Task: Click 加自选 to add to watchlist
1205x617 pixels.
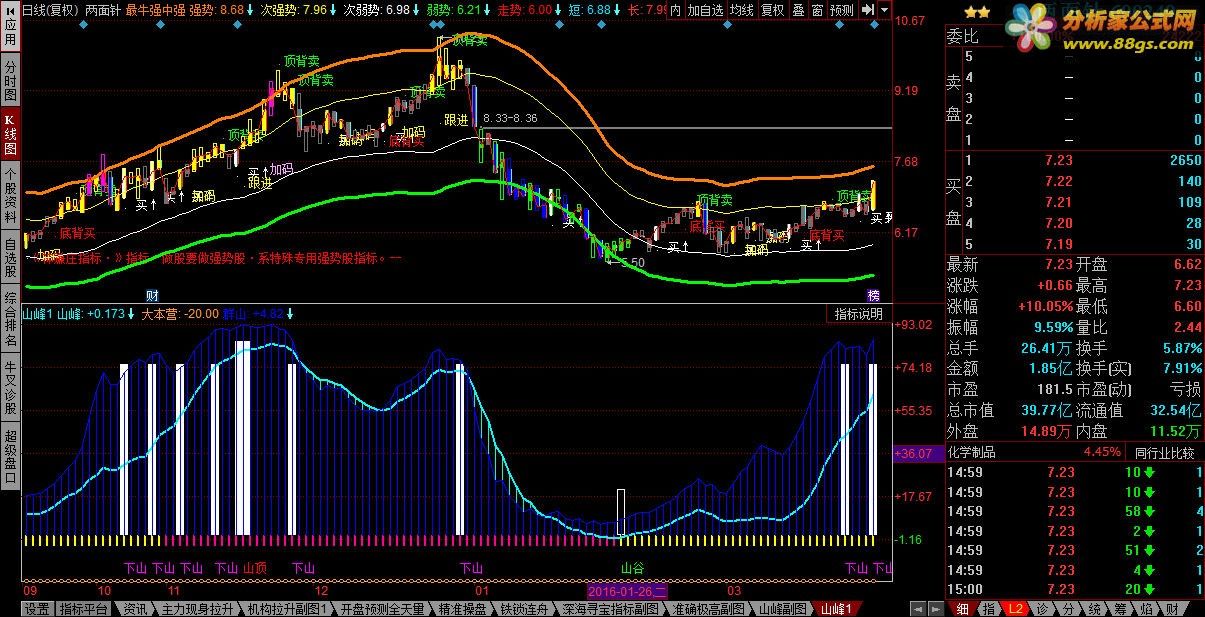Action: [x=706, y=10]
